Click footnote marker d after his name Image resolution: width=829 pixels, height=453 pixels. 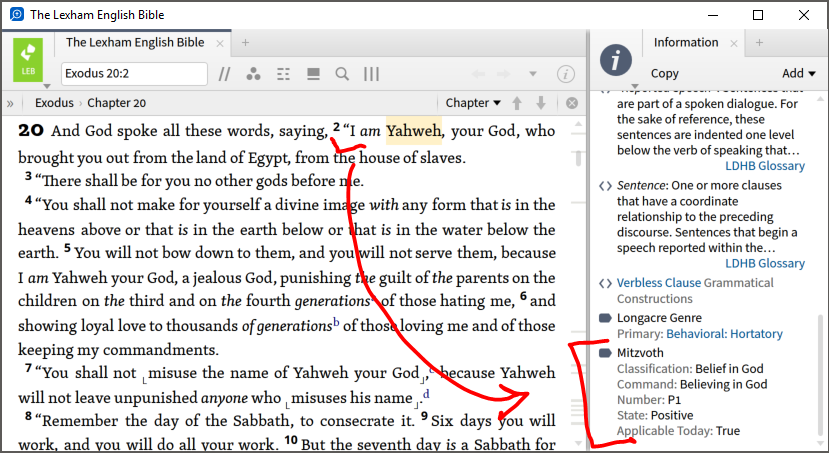click(x=426, y=394)
